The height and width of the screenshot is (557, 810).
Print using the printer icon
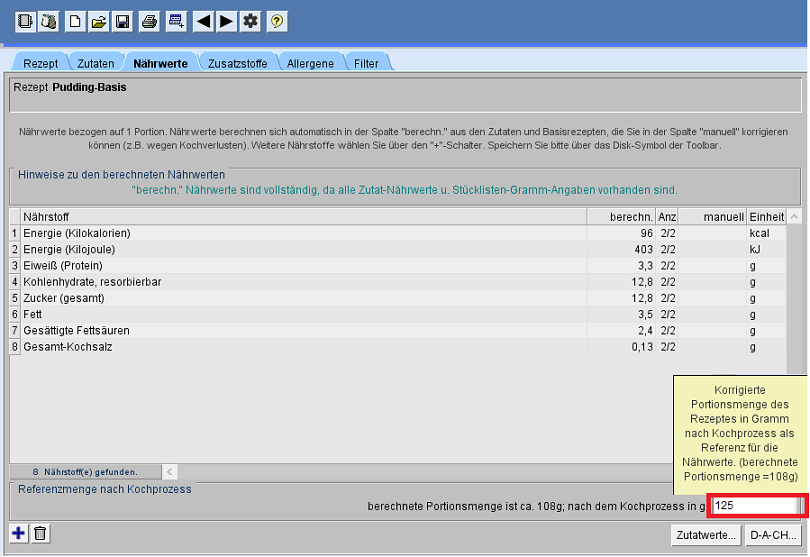(x=149, y=21)
